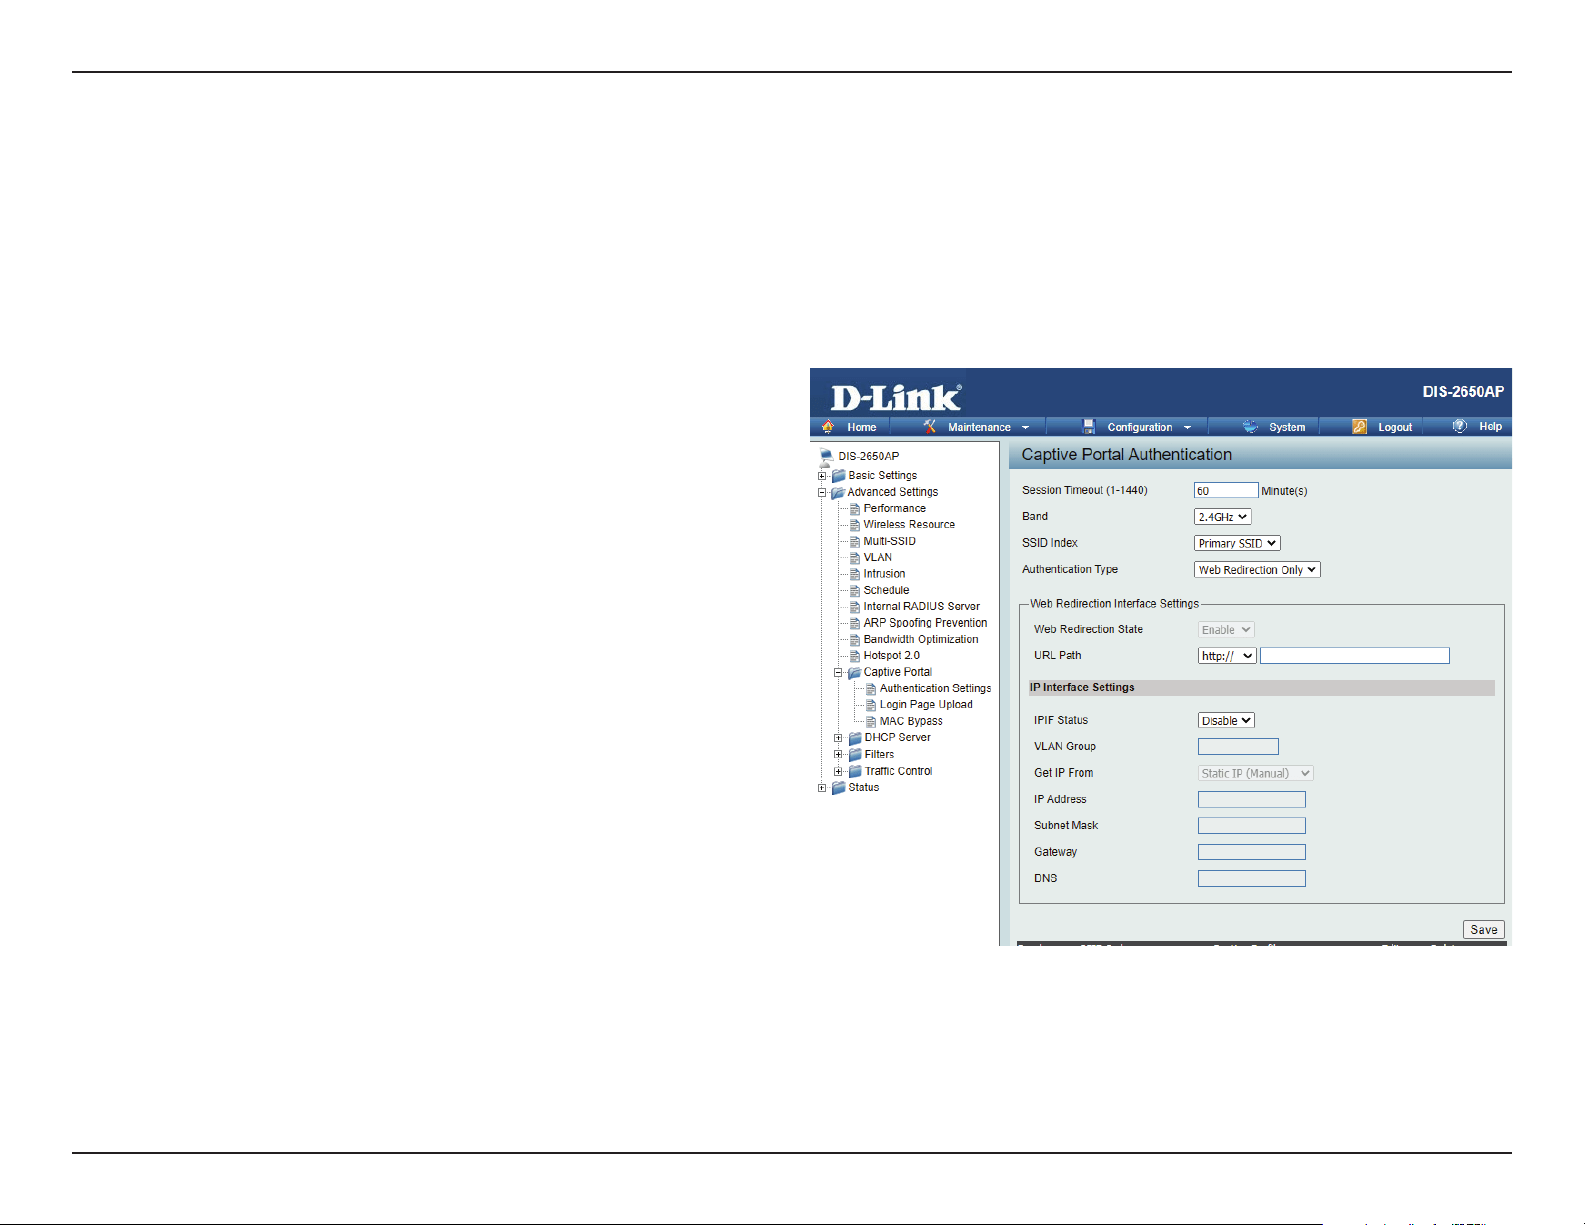Viewport: 1585px width, 1225px height.
Task: Click the Hotspot 2.0 page icon
Action: [855, 656]
